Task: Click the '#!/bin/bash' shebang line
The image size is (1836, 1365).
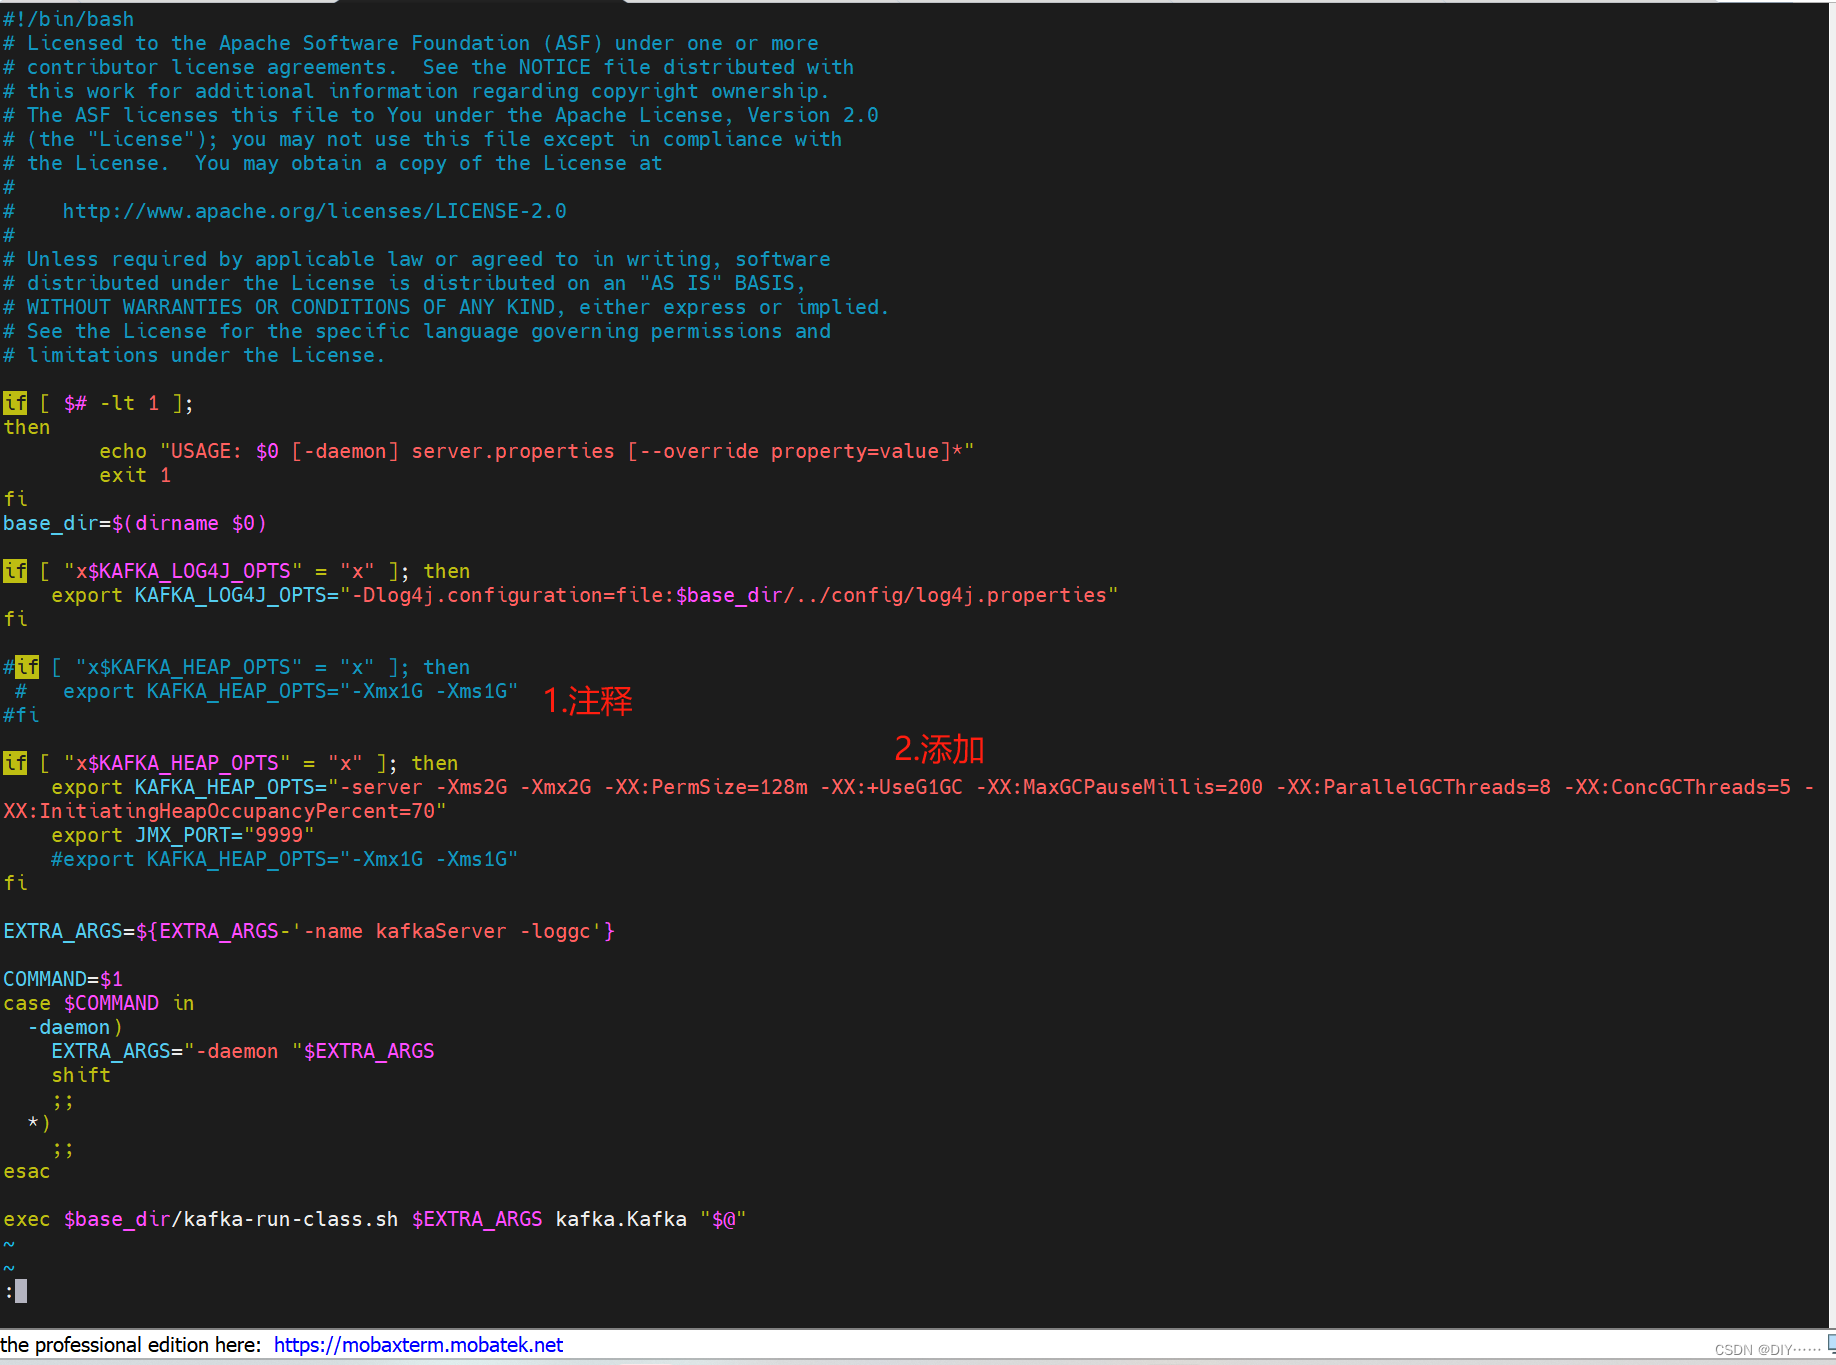Action: [68, 19]
